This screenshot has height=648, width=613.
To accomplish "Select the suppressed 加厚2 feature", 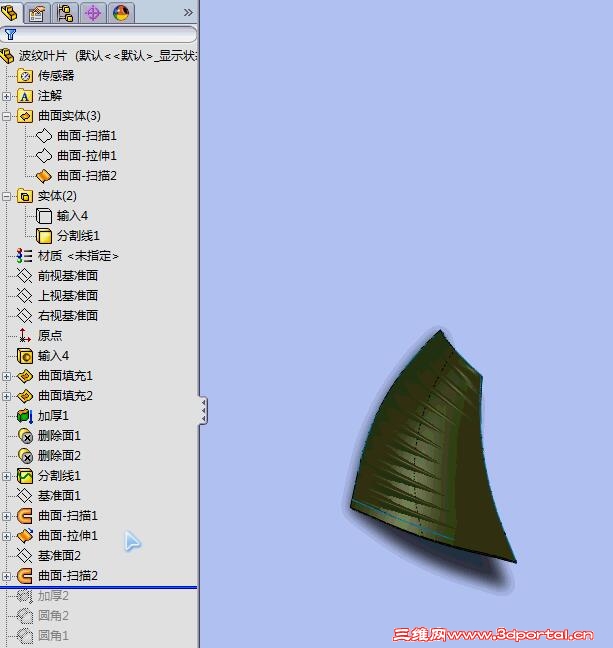I will tap(43, 596).
